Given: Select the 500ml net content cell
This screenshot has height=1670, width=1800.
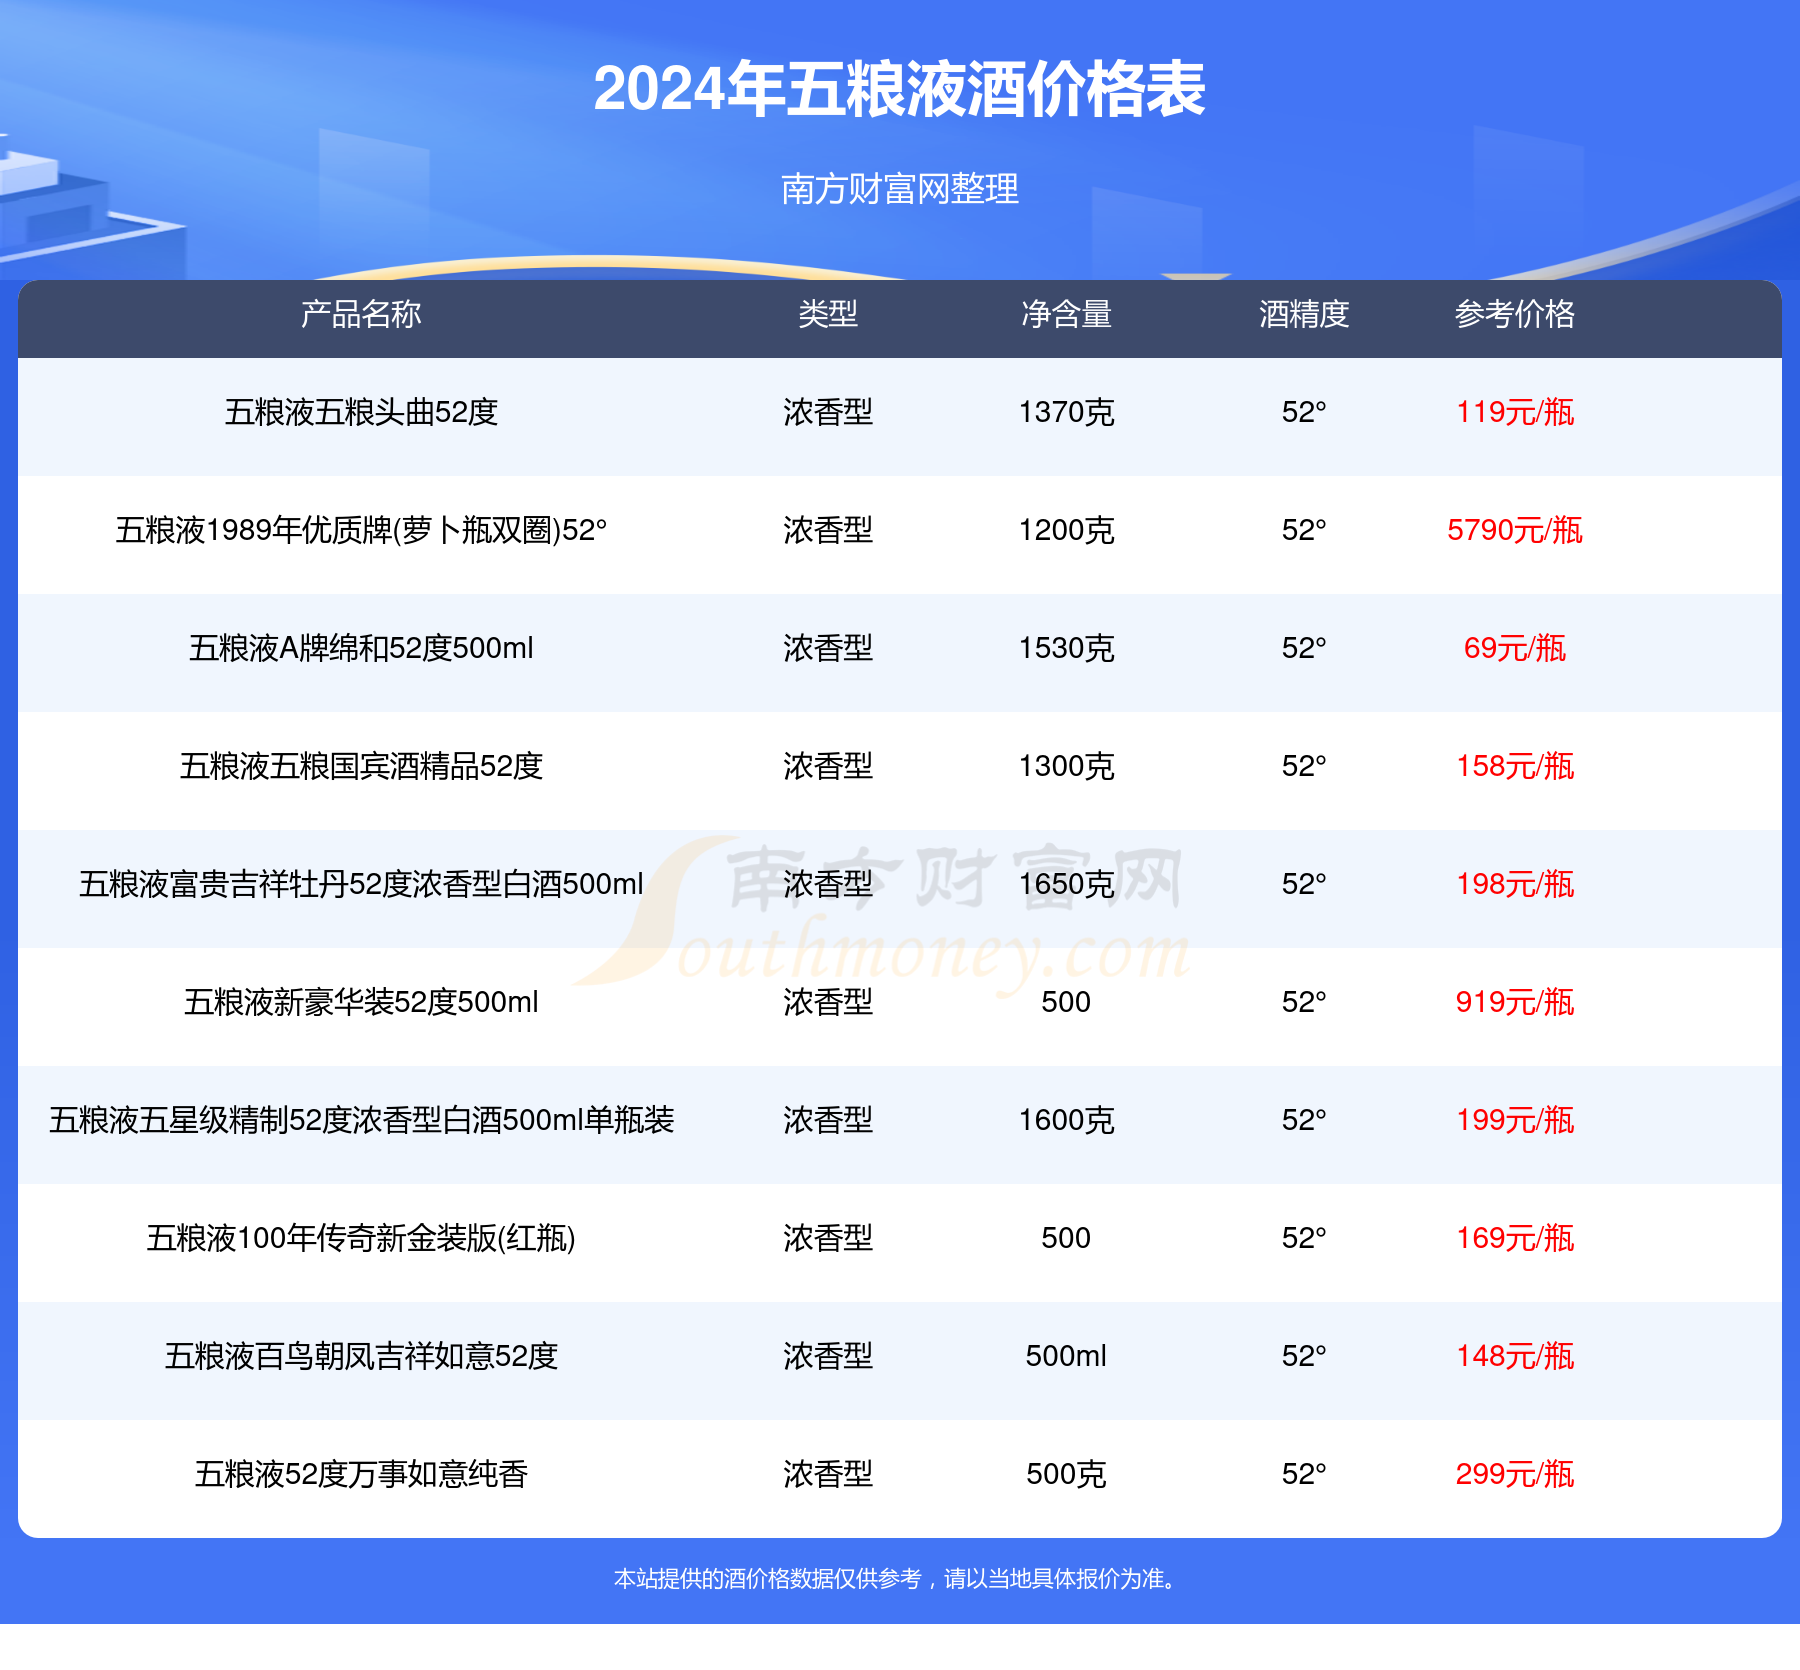Looking at the screenshot, I should tap(1066, 1356).
